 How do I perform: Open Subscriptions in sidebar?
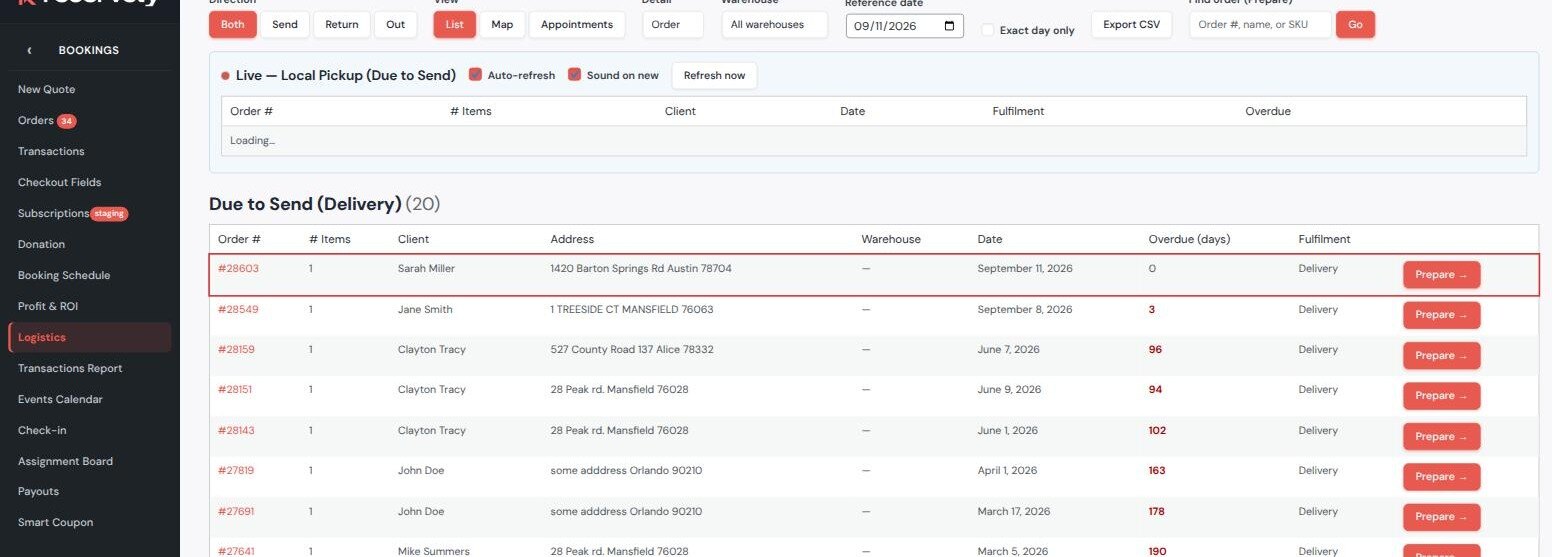click(53, 213)
